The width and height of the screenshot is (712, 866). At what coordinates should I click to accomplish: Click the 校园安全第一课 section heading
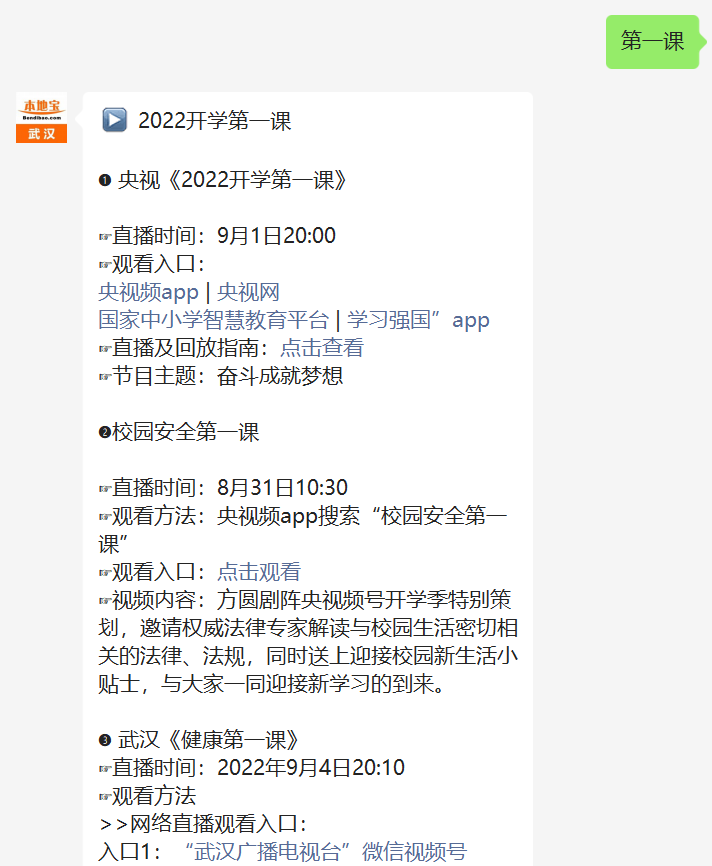[x=186, y=432]
